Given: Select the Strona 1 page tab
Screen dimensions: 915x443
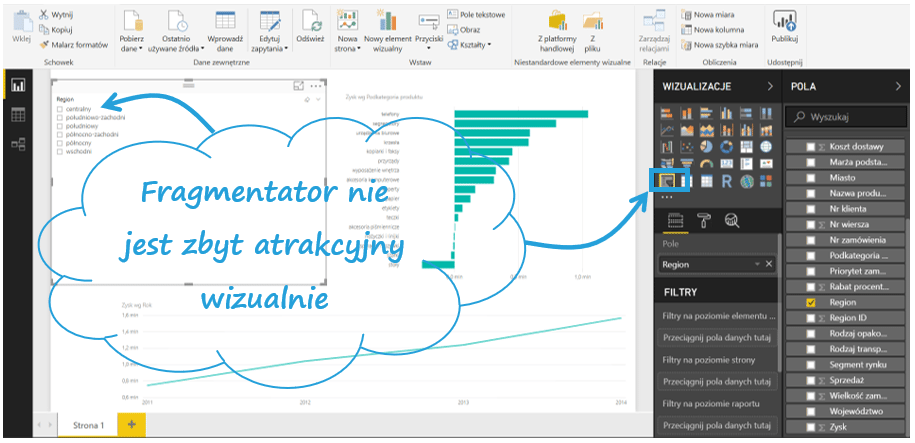Looking at the screenshot, I should 88,426.
